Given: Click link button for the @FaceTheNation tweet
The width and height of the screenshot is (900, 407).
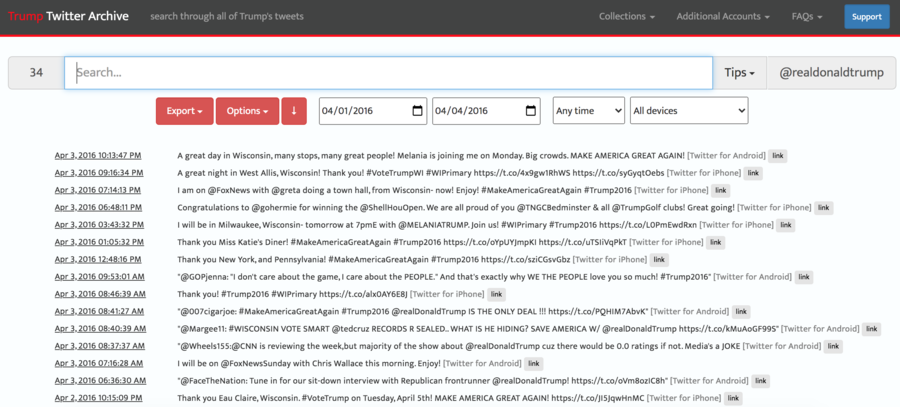Looking at the screenshot, I should click(x=761, y=381).
